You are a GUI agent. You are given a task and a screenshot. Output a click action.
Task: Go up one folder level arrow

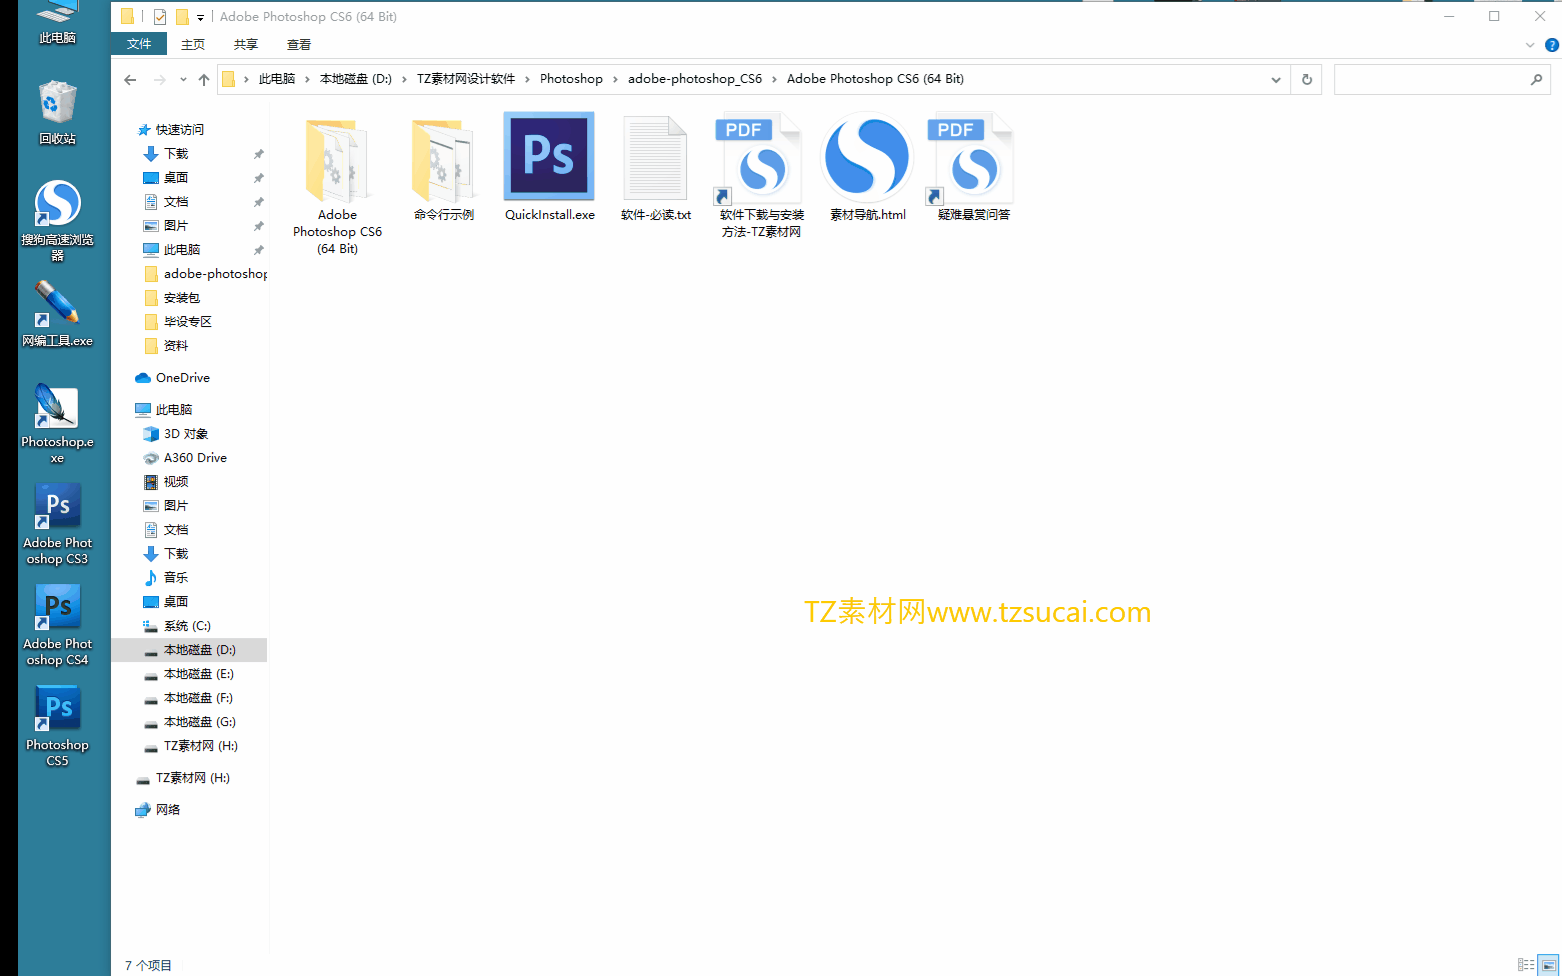coord(204,80)
